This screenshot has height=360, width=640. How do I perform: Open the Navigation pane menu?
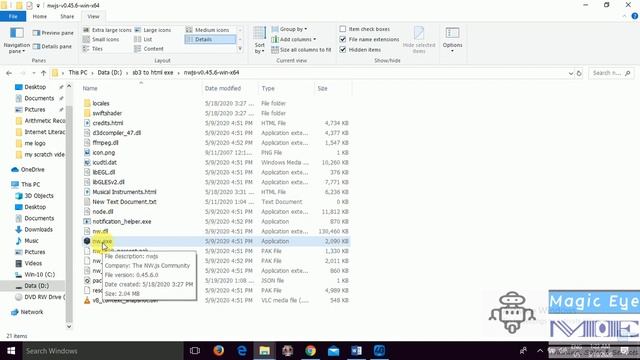pyautogui.click(x=16, y=40)
